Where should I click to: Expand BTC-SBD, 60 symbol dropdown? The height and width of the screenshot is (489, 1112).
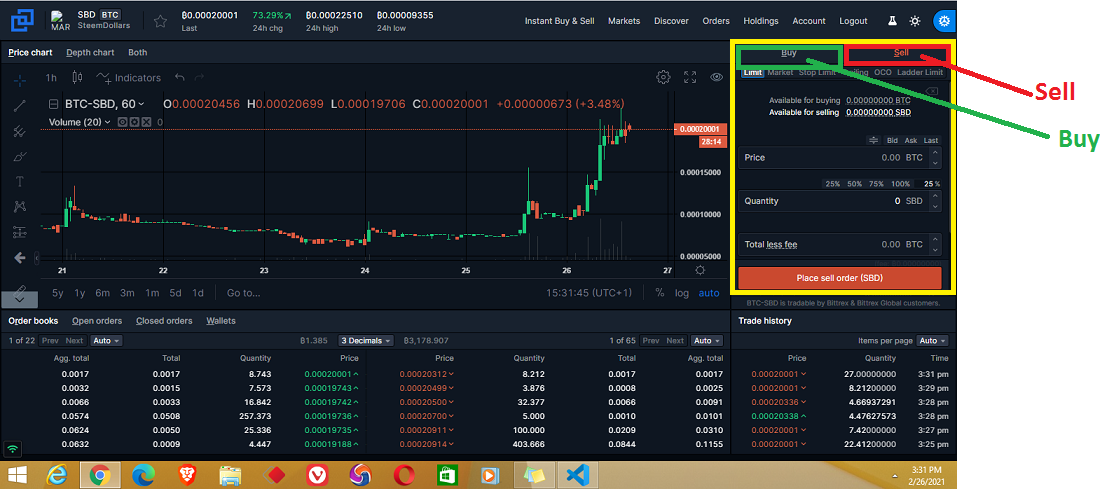click(104, 104)
